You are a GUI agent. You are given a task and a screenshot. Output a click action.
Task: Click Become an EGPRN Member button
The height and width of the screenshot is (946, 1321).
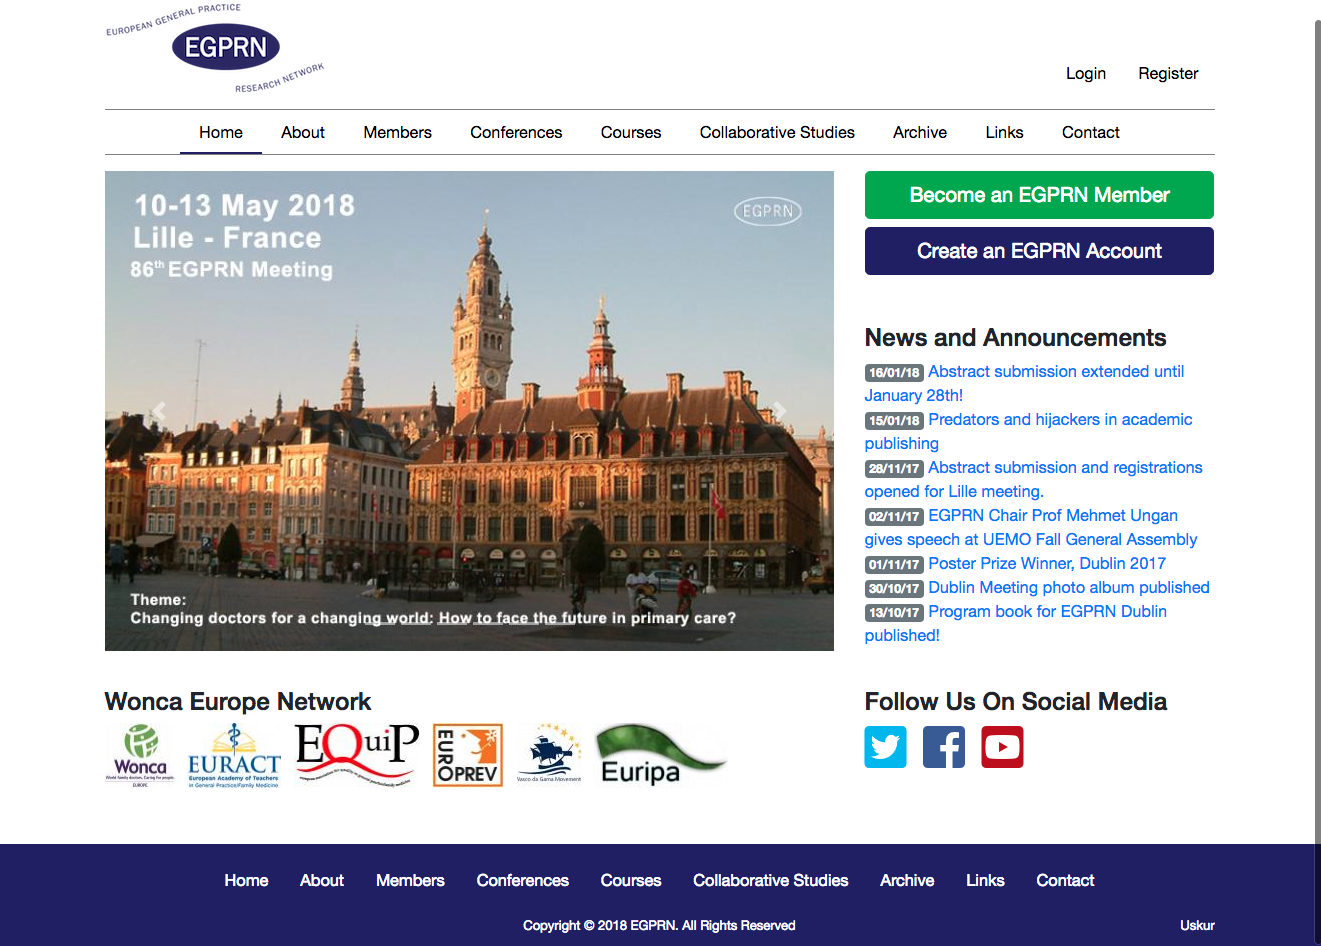pyautogui.click(x=1039, y=195)
